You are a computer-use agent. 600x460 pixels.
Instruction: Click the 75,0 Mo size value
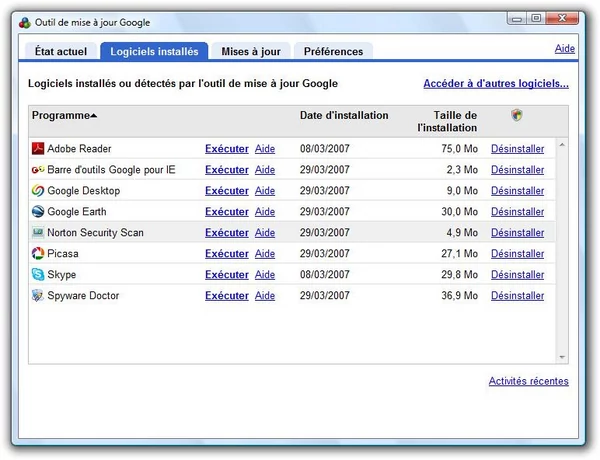click(459, 148)
